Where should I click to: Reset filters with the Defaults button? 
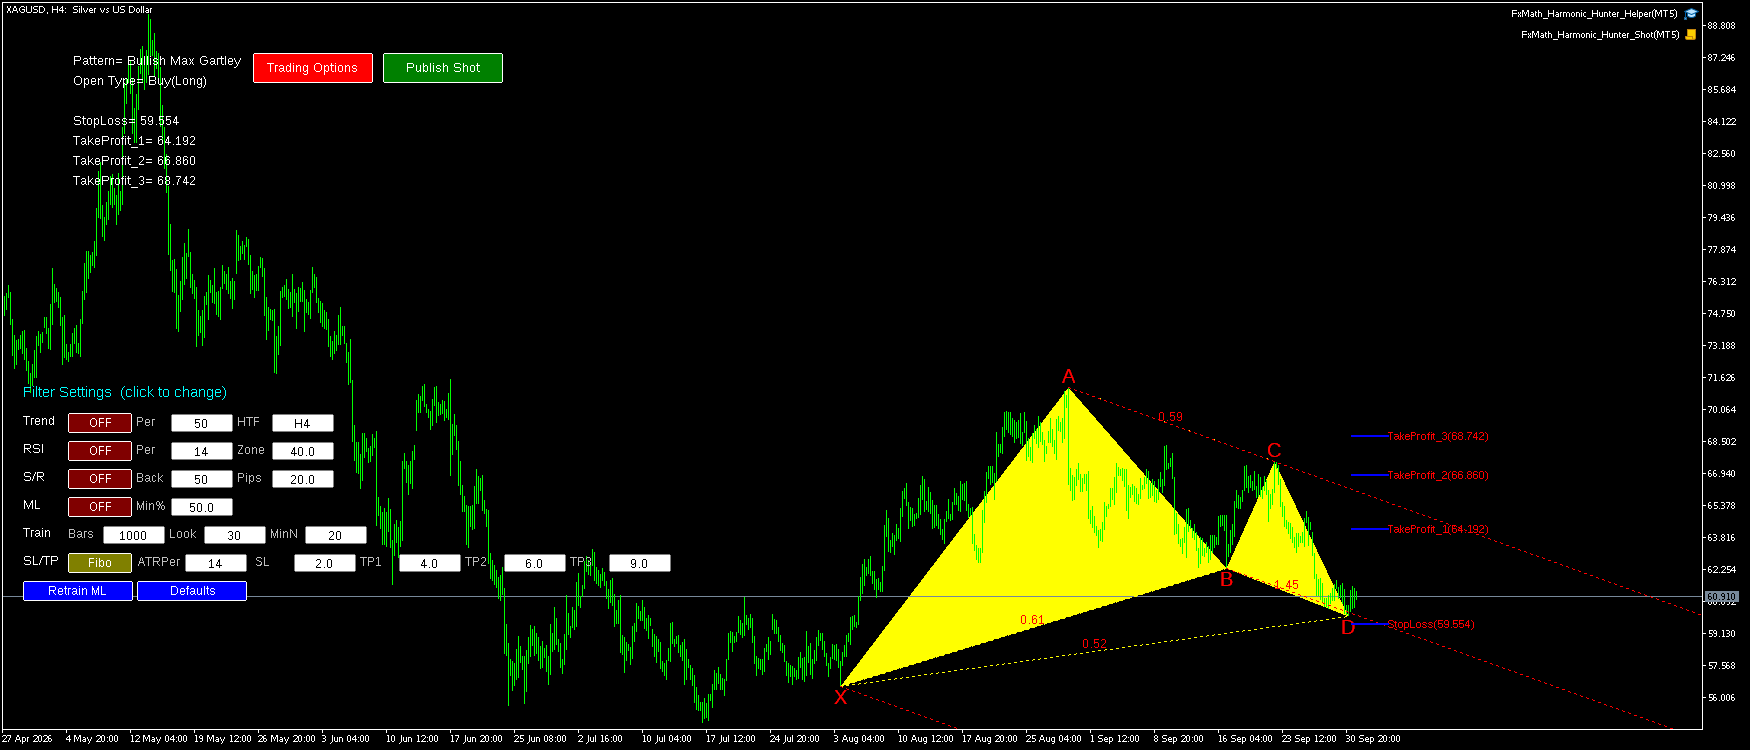click(x=192, y=591)
